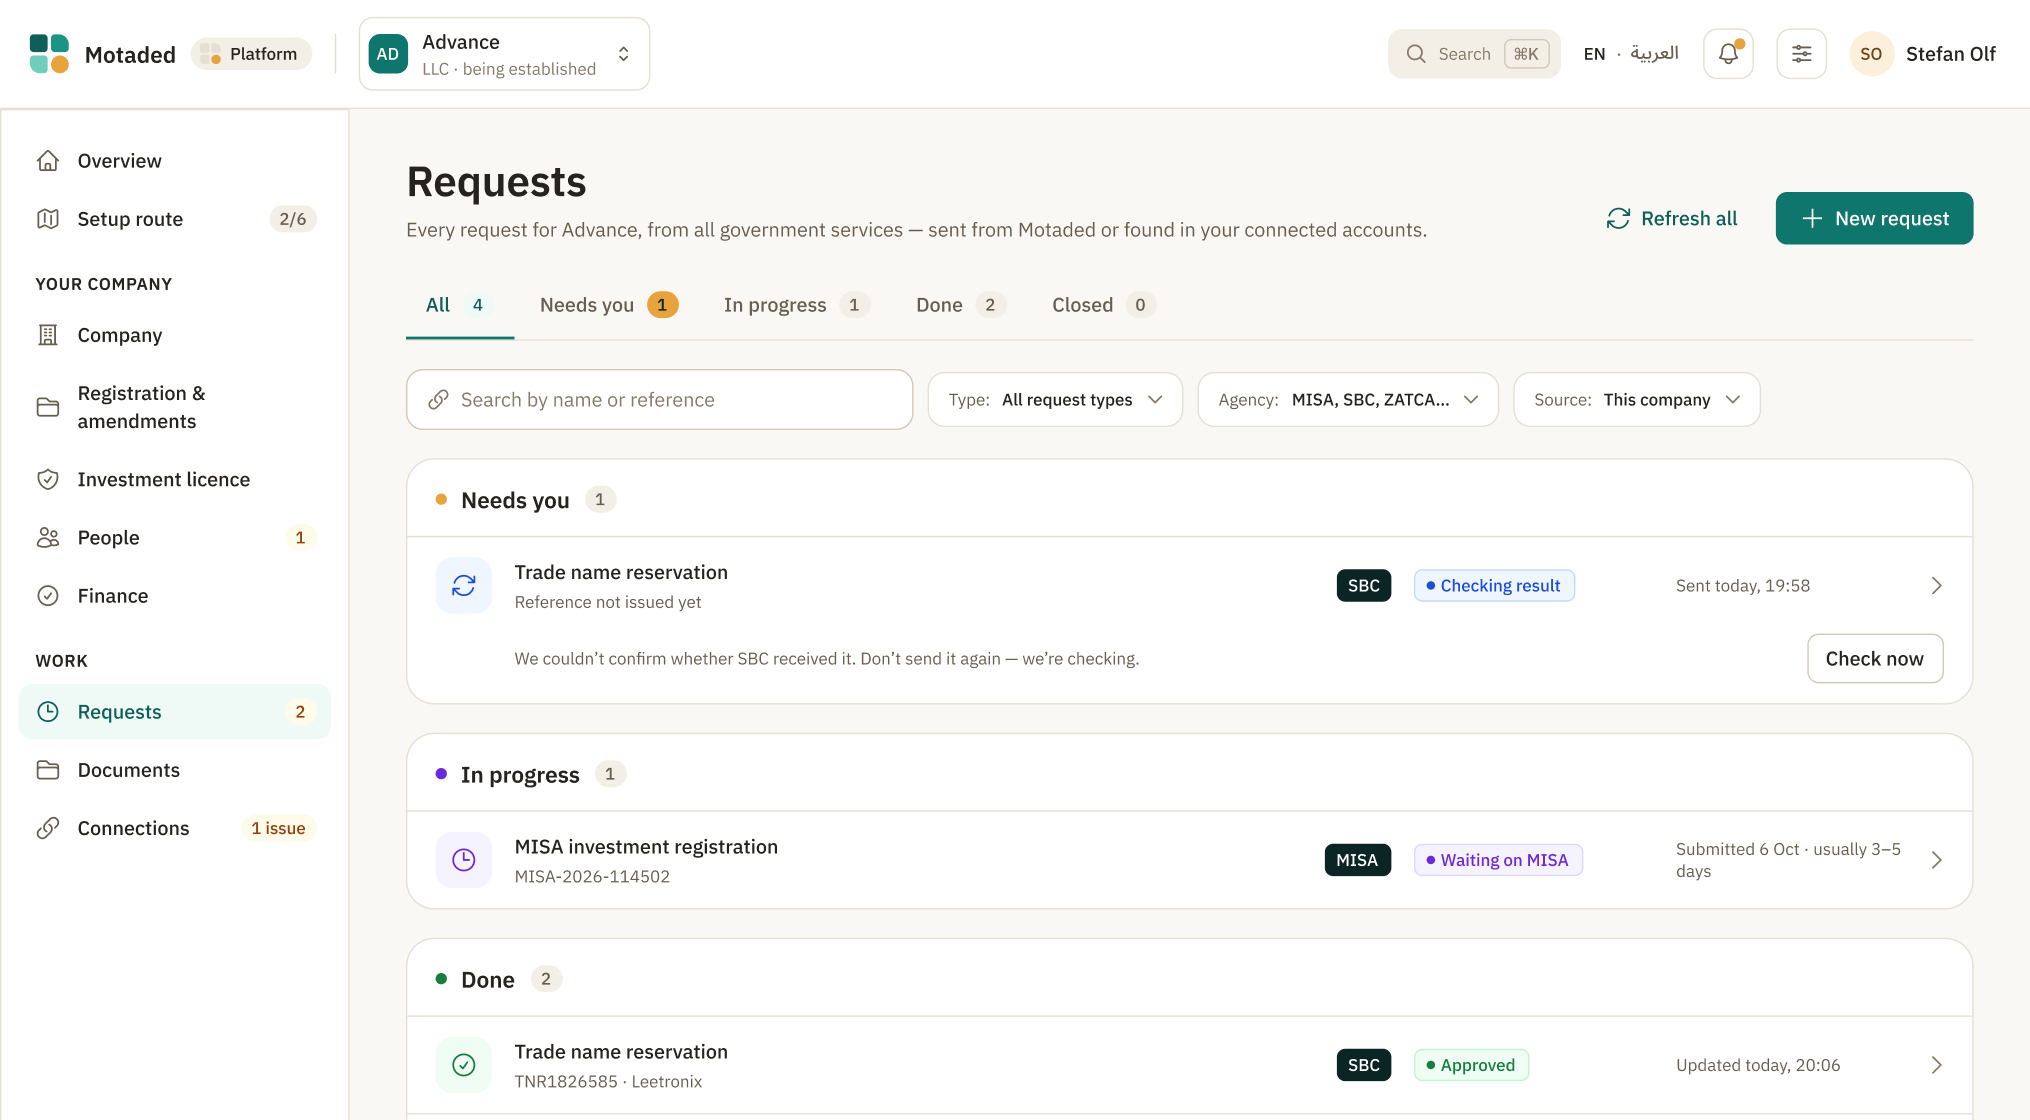The width and height of the screenshot is (2030, 1120).
Task: Open the Type request types dropdown
Action: tap(1055, 400)
